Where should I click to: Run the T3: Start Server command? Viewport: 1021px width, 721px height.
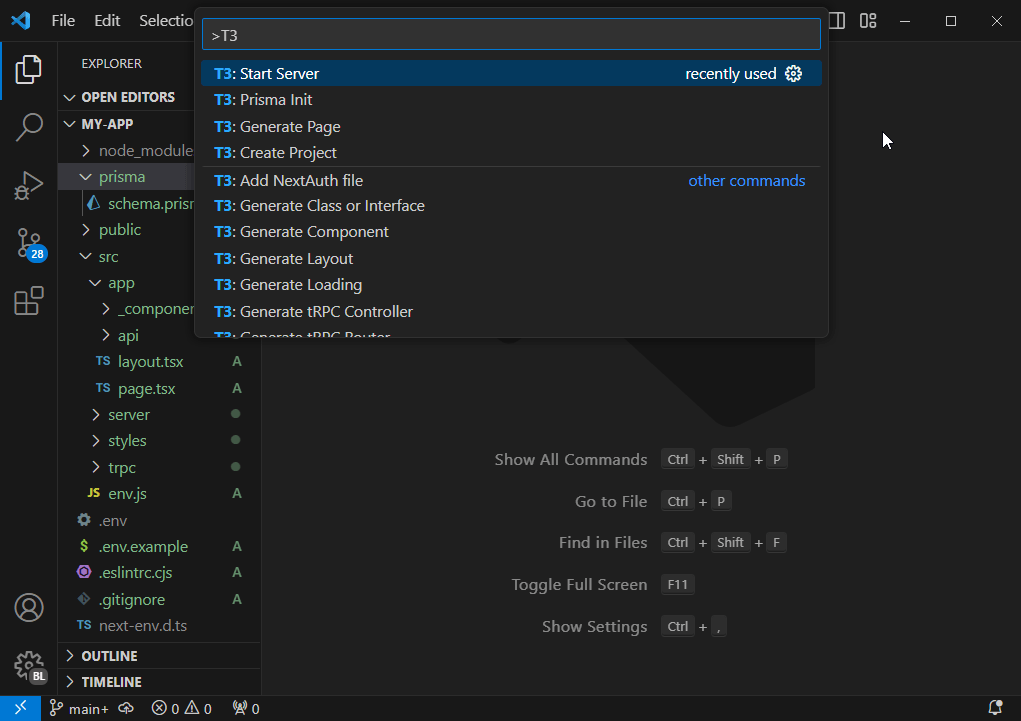511,74
